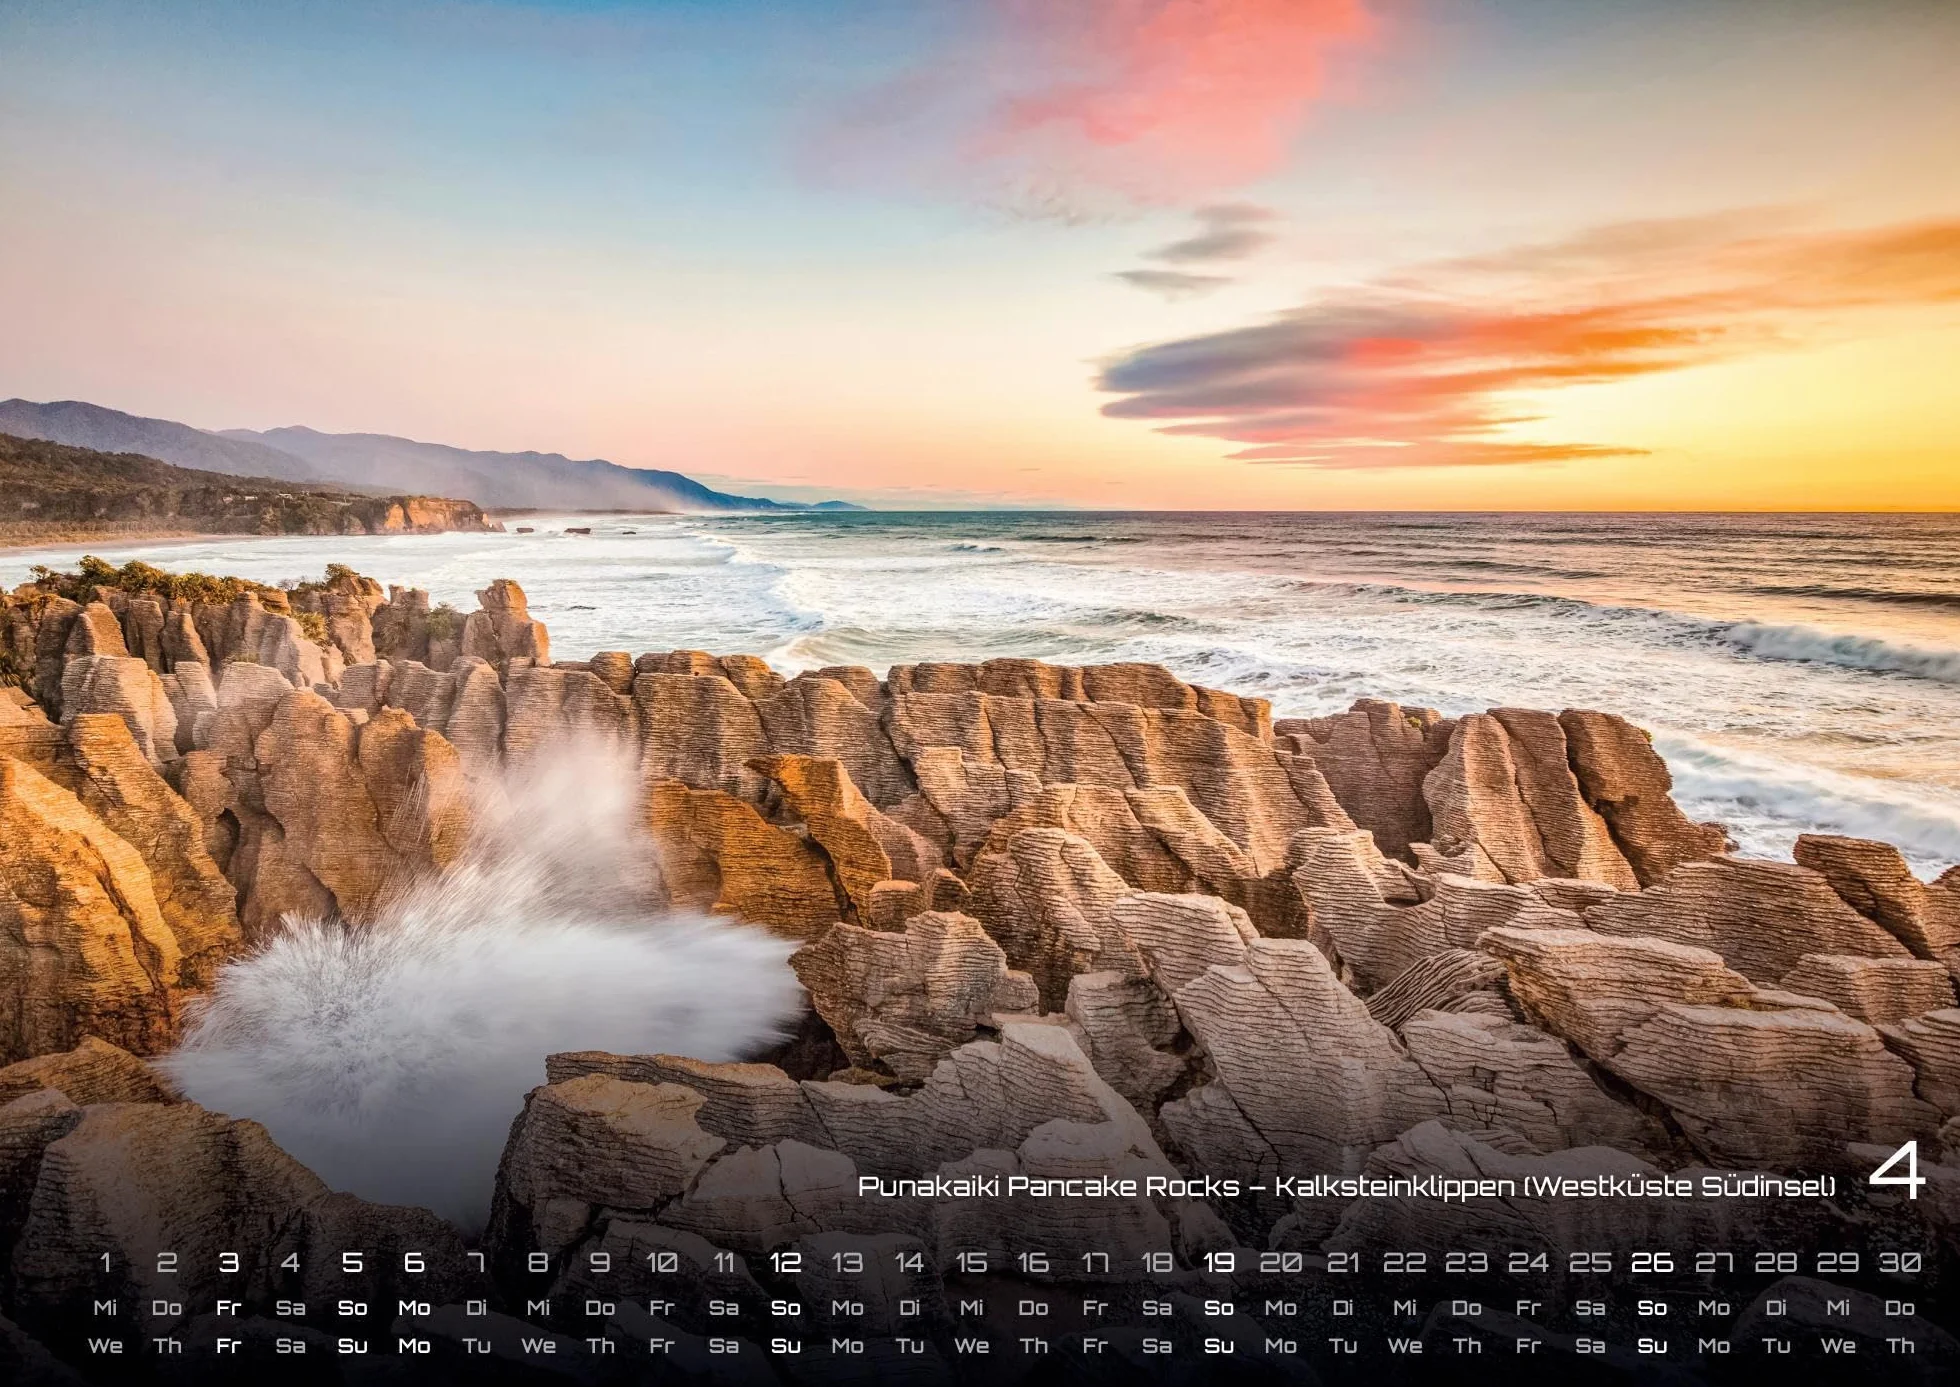The height and width of the screenshot is (1387, 1960).
Task: Select day number 10 in the calendar
Action: [661, 1263]
